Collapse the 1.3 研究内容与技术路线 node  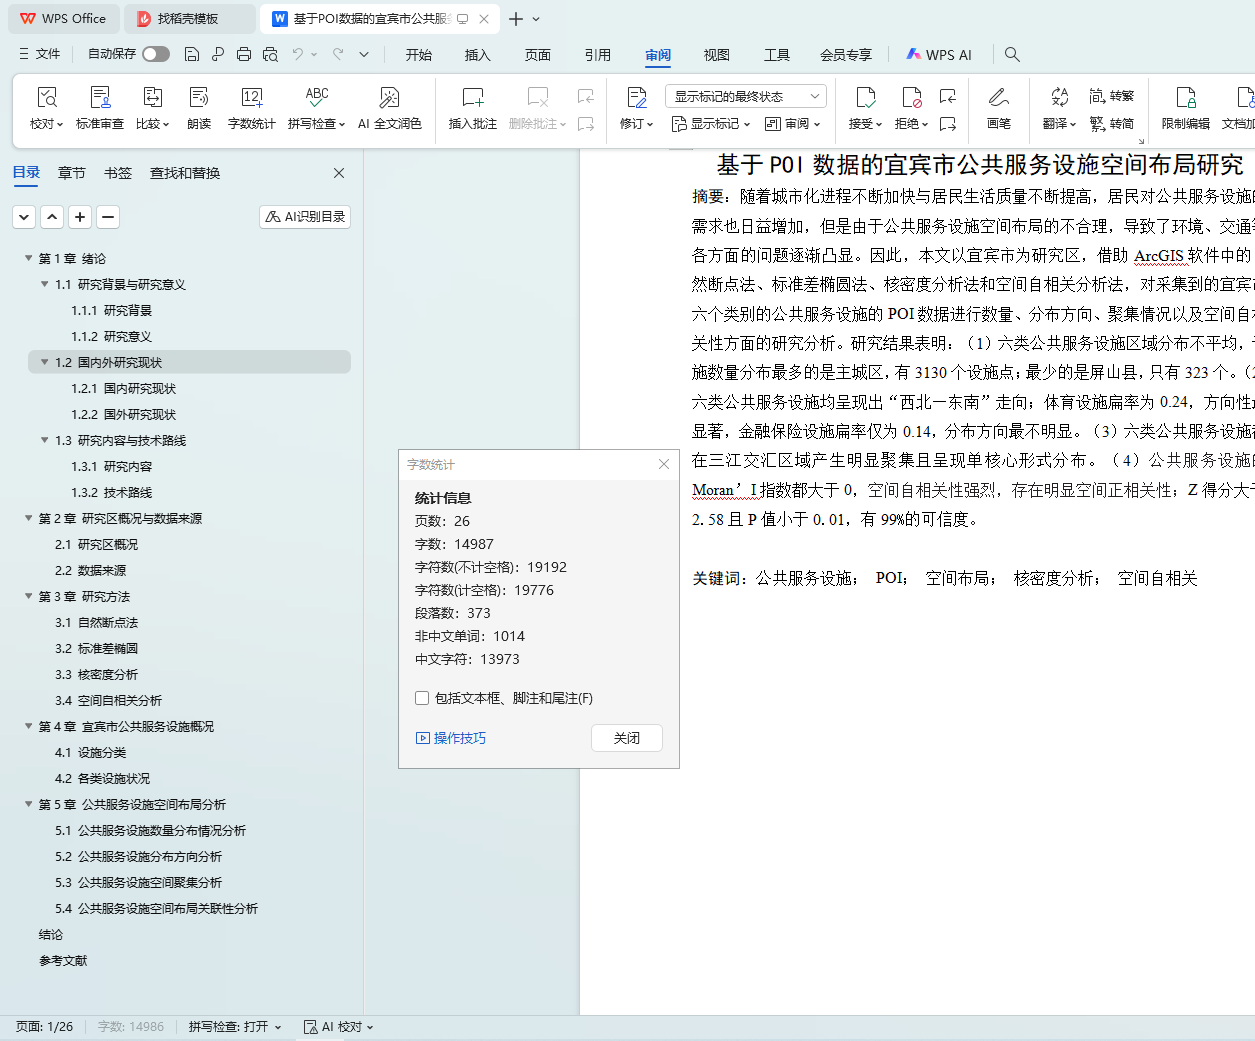(45, 440)
